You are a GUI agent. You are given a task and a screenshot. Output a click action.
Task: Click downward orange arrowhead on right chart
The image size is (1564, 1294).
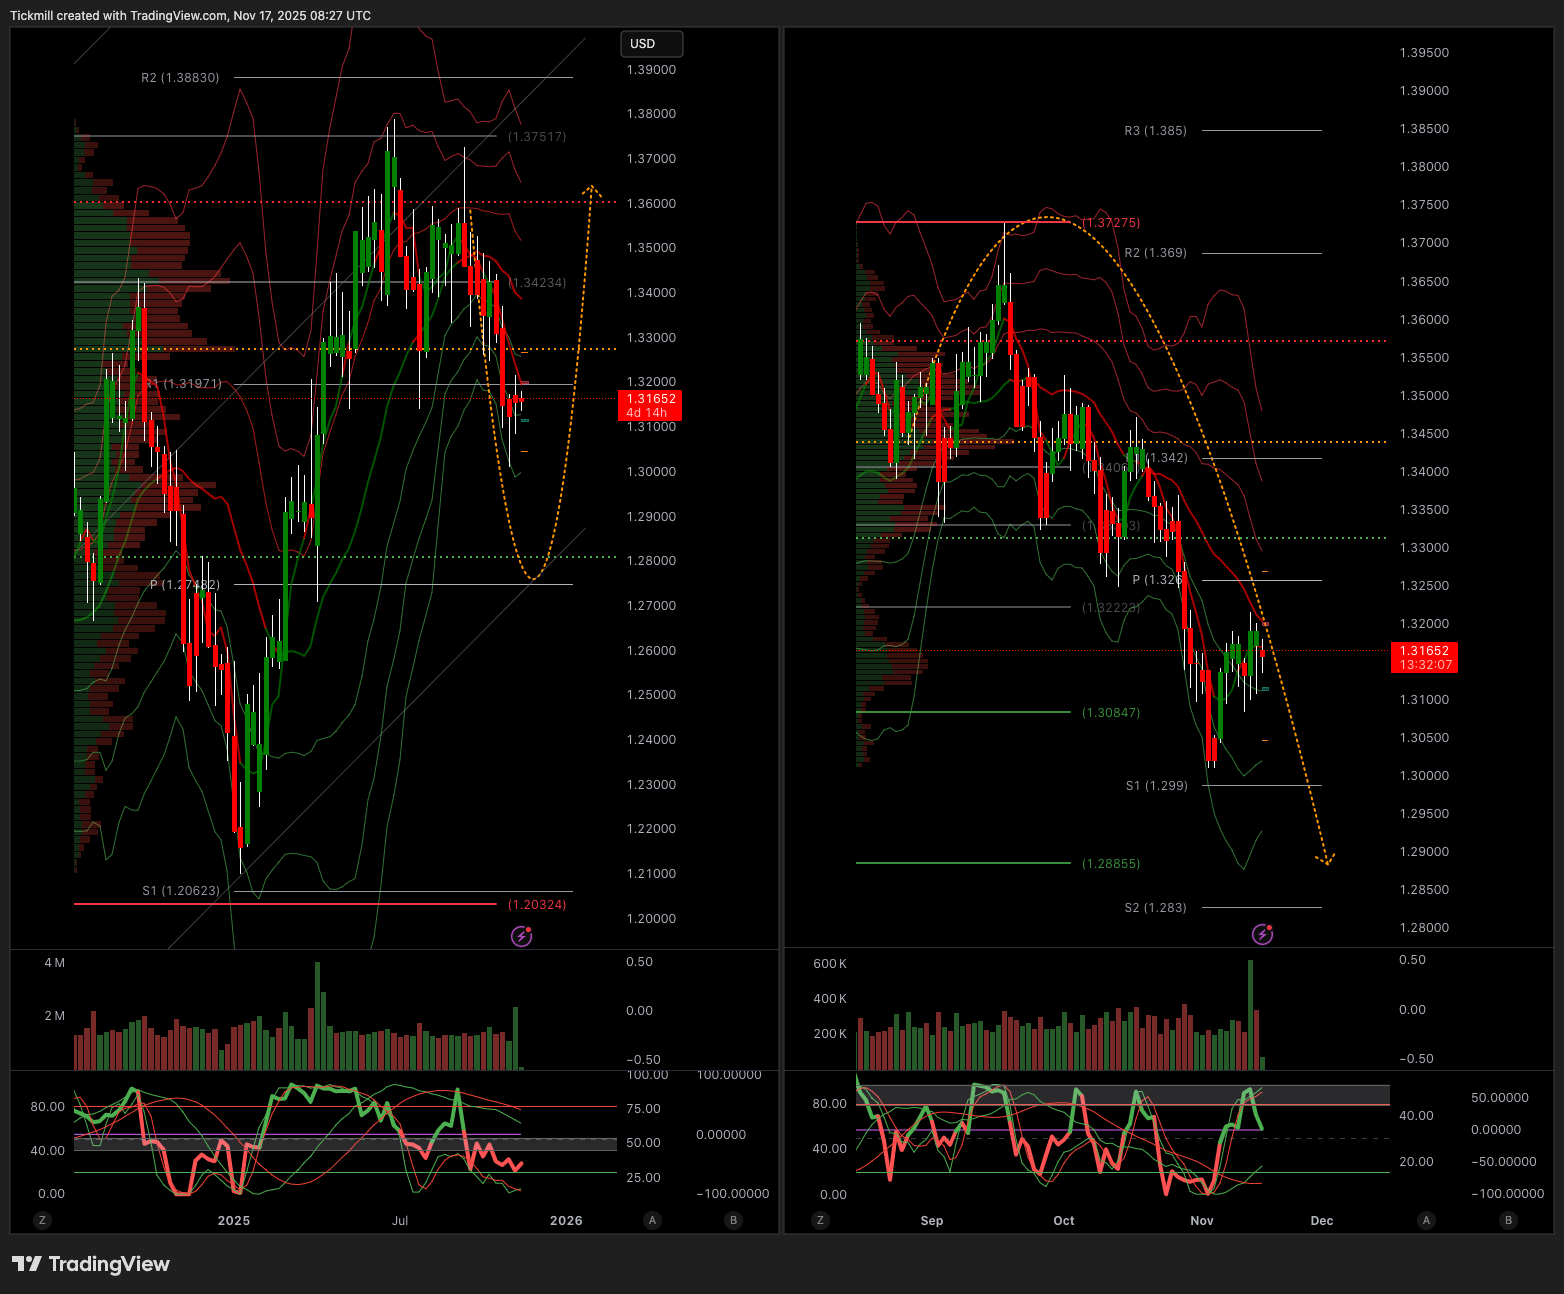click(x=1326, y=859)
